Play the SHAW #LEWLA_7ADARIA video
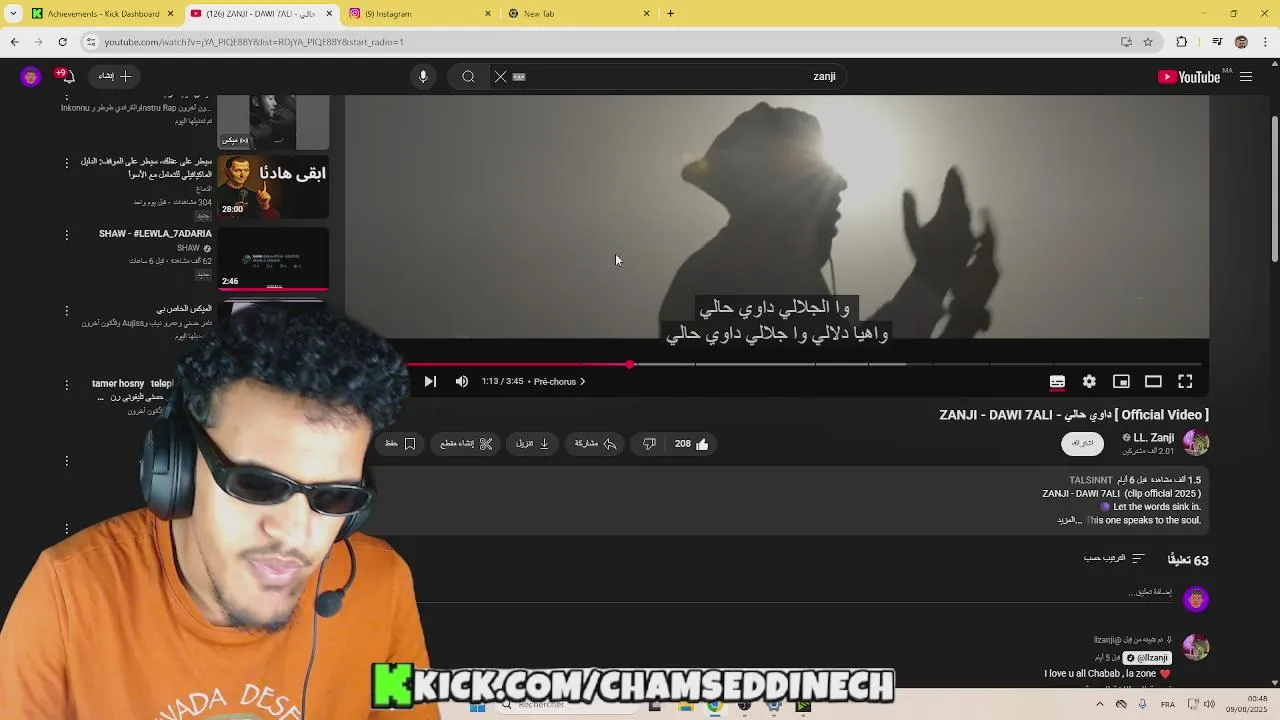1280x720 pixels. pyautogui.click(x=273, y=258)
